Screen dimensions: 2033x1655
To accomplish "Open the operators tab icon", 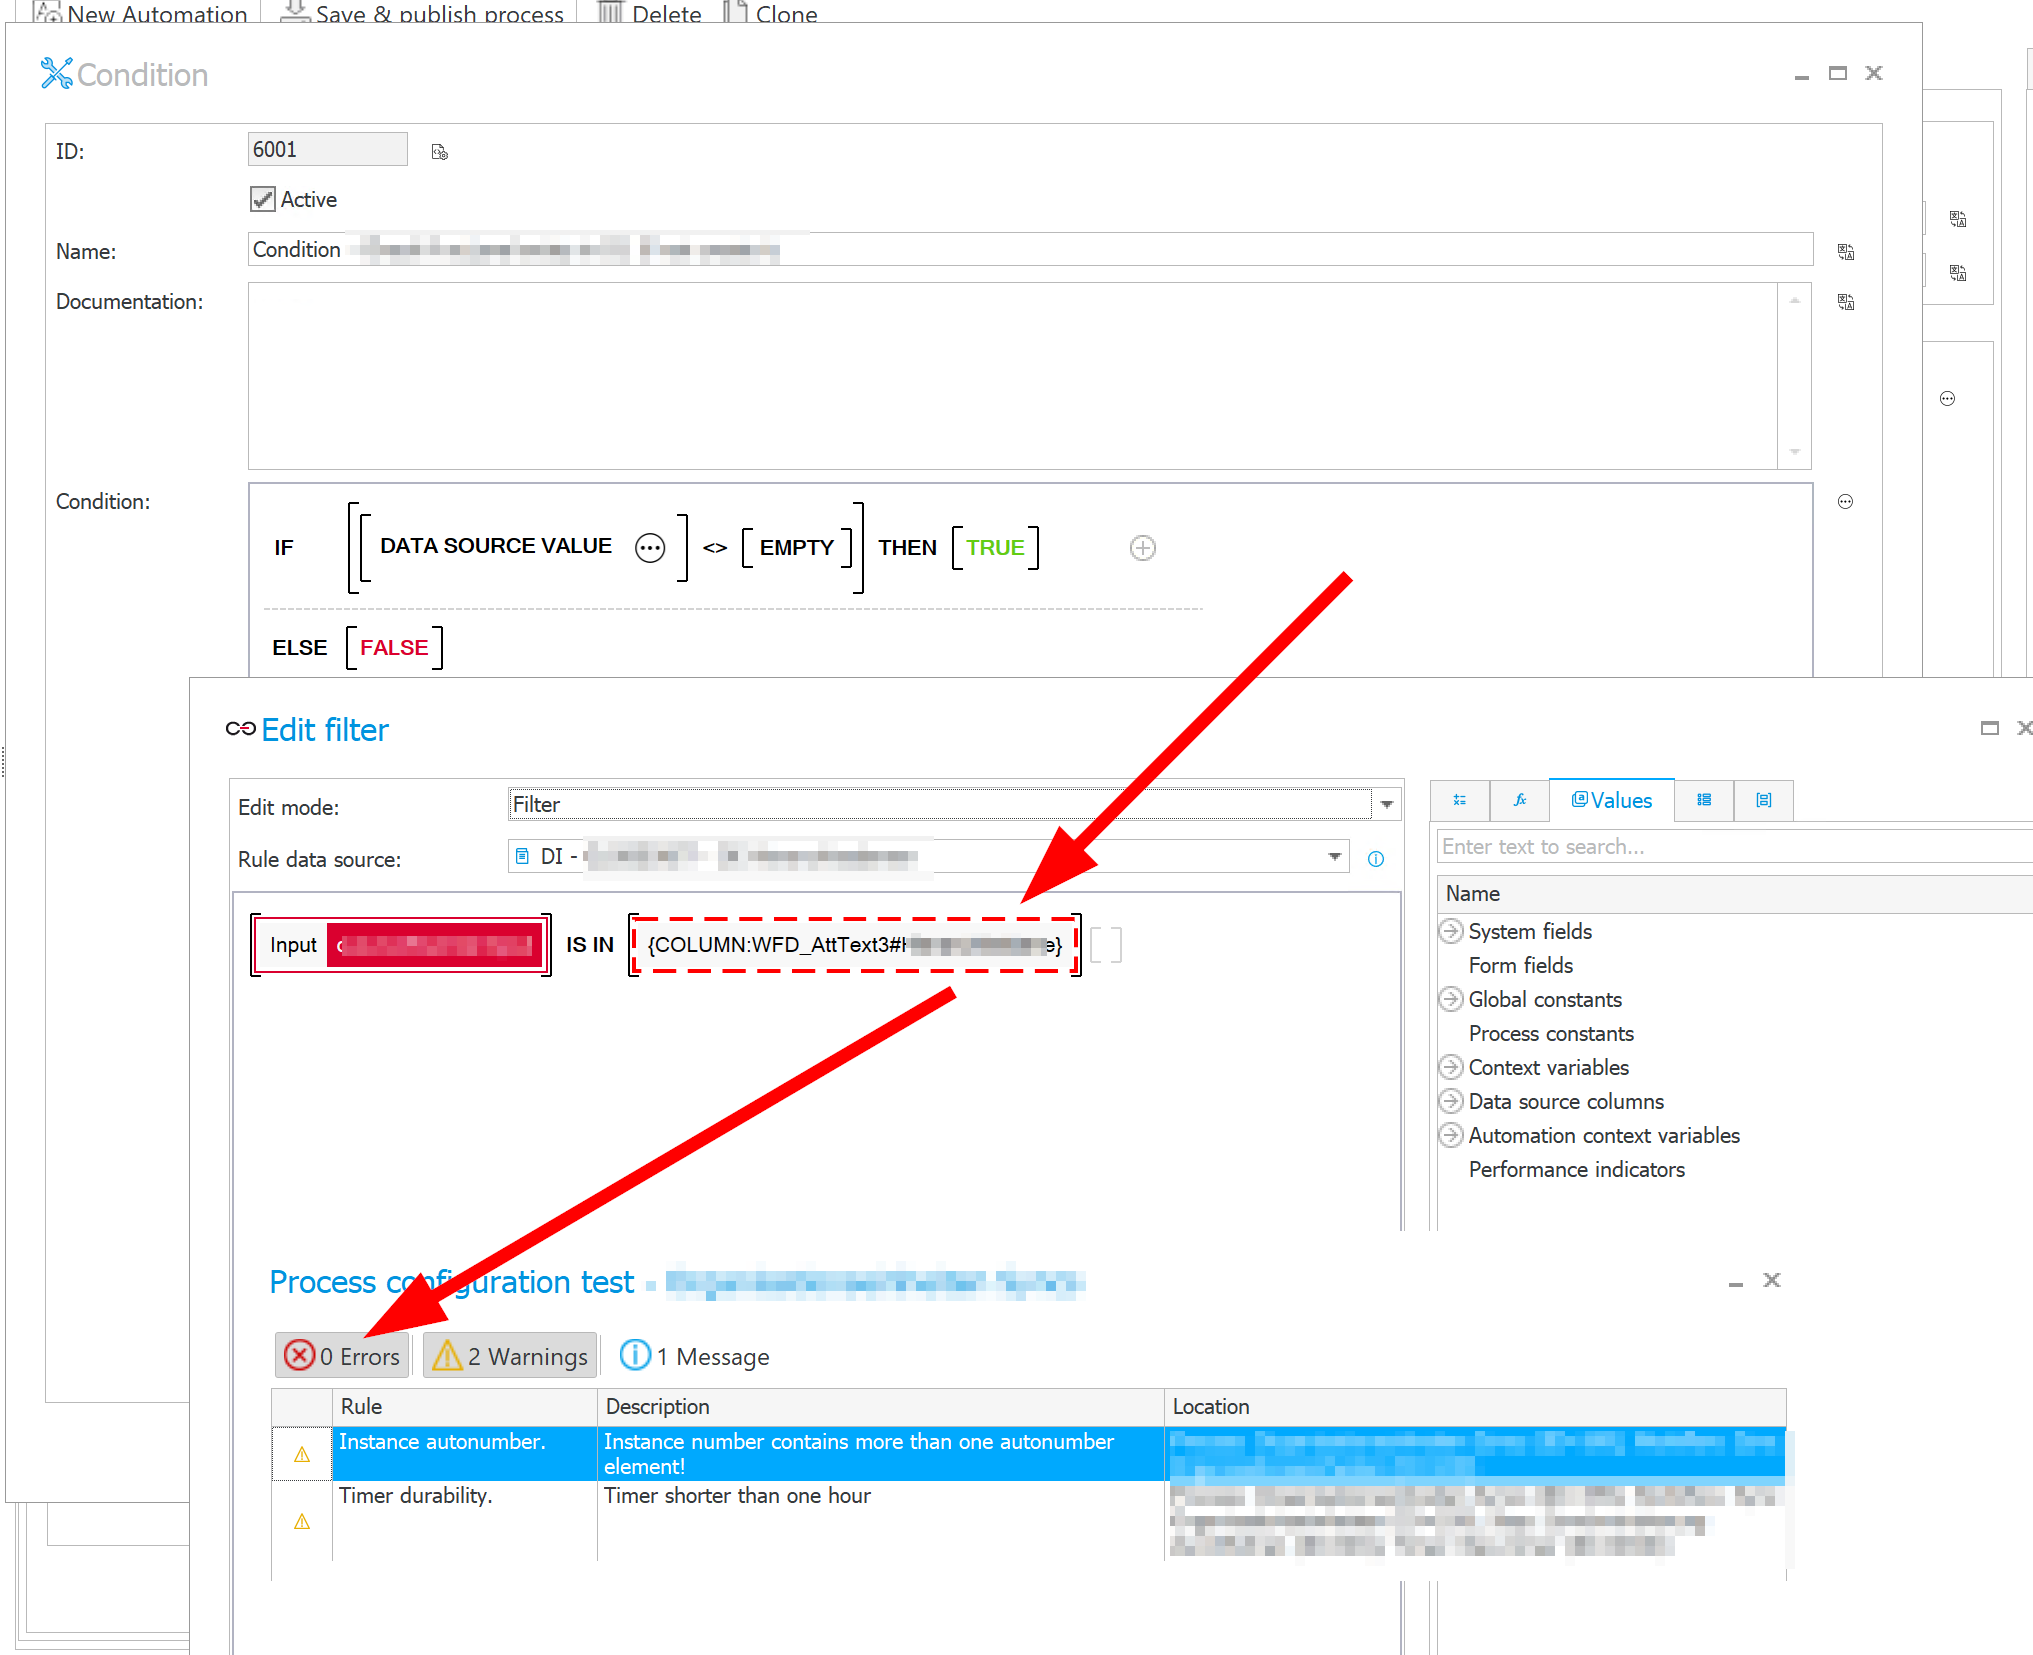I will tap(1459, 800).
